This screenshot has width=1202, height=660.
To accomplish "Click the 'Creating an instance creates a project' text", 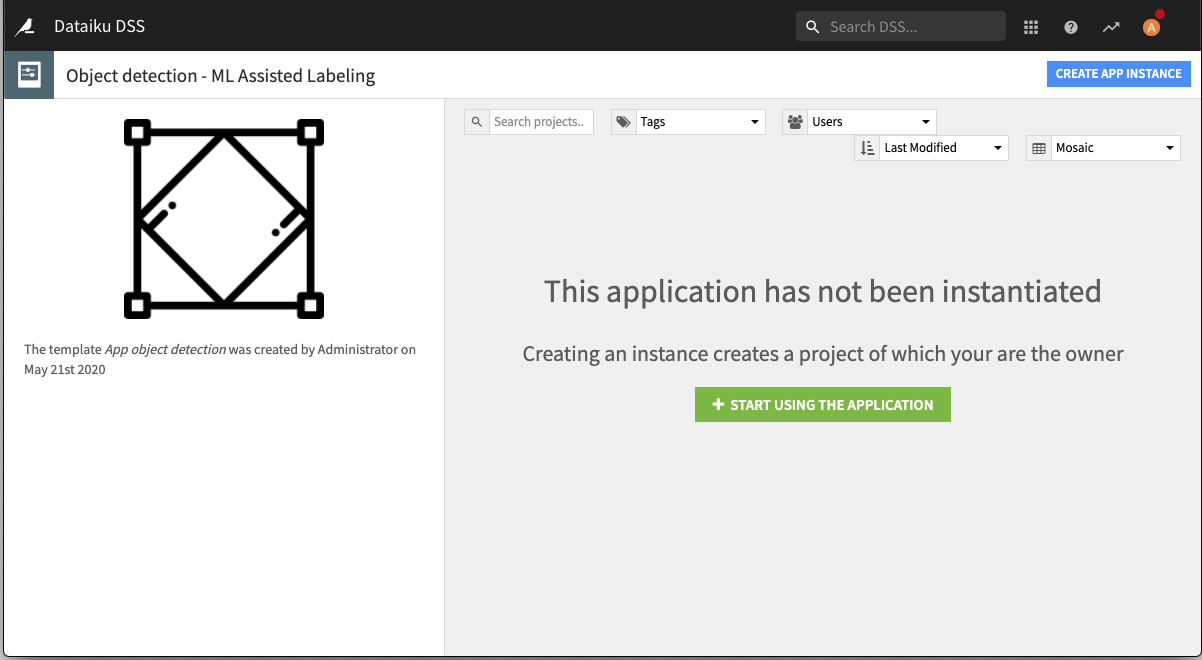I will click(823, 354).
